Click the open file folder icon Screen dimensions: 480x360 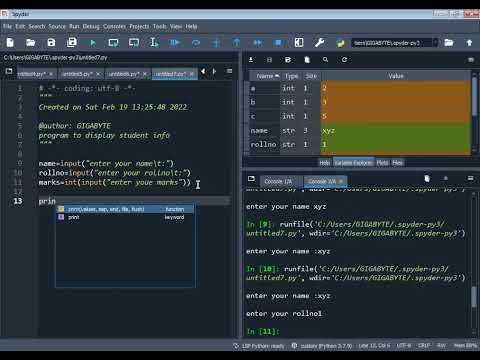pos(31,43)
